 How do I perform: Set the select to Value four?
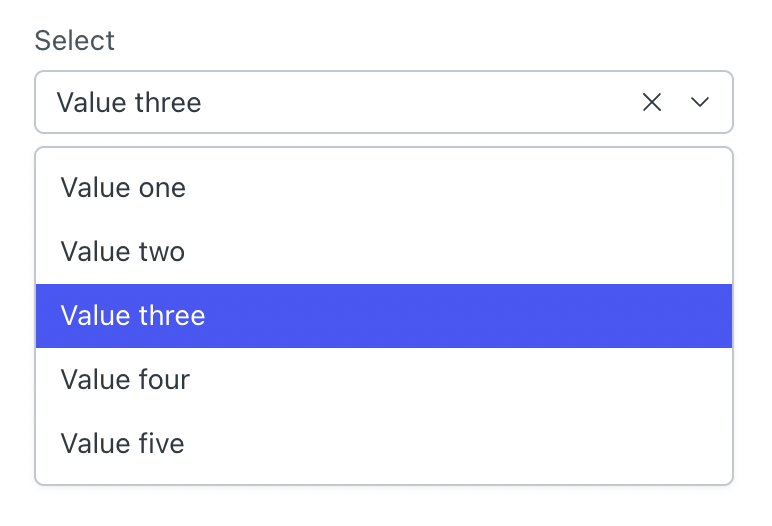(x=384, y=380)
